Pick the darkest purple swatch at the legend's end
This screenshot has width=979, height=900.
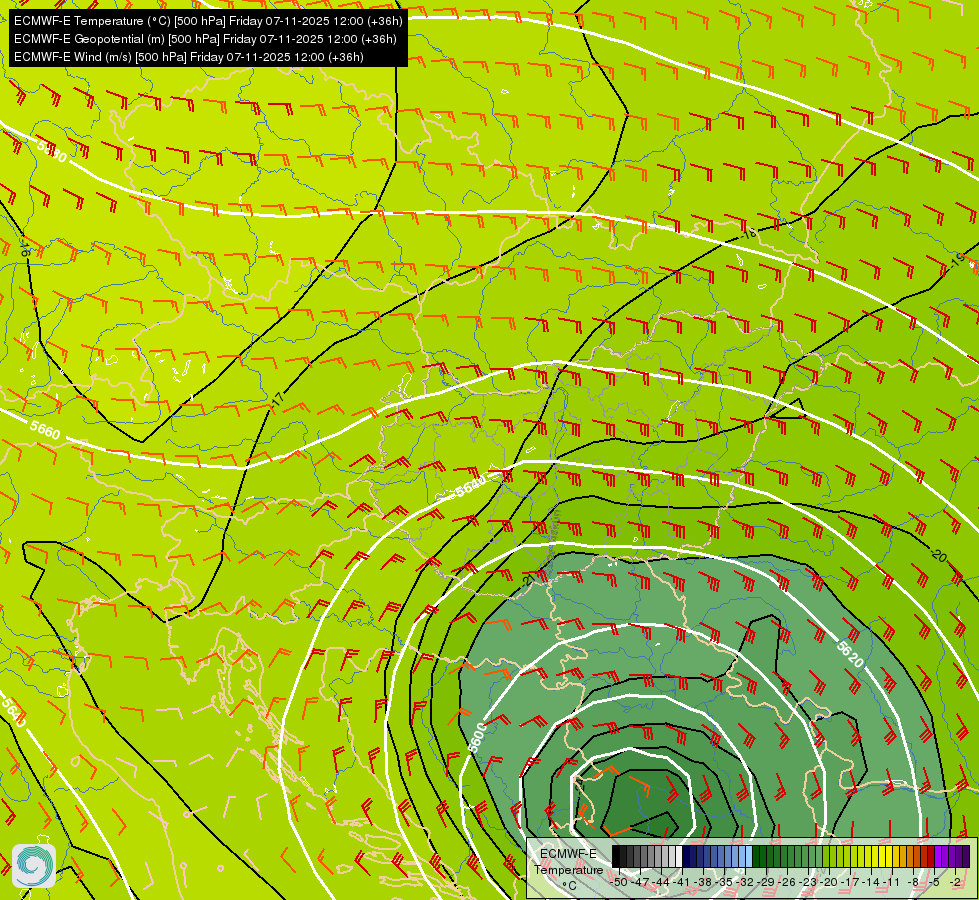(x=967, y=856)
